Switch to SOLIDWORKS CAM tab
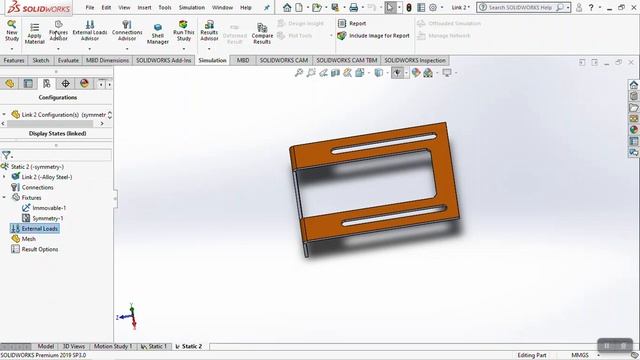The width and height of the screenshot is (640, 360). tap(284, 60)
